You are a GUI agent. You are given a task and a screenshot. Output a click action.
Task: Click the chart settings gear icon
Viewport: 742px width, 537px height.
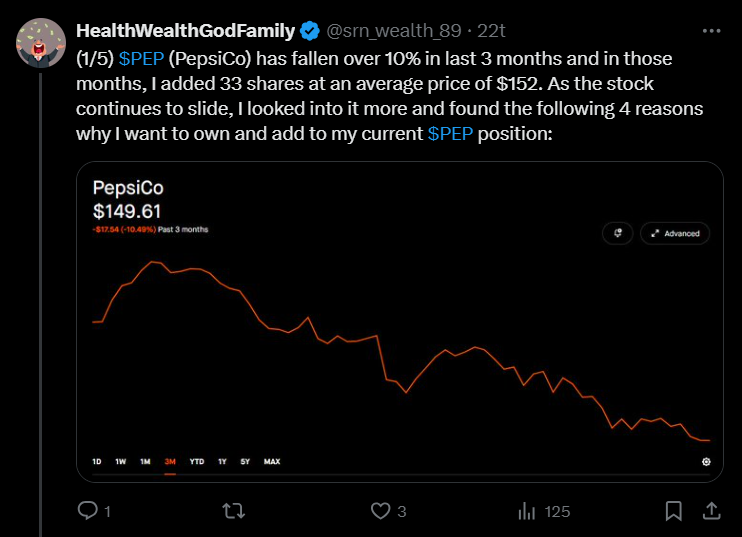pyautogui.click(x=706, y=461)
